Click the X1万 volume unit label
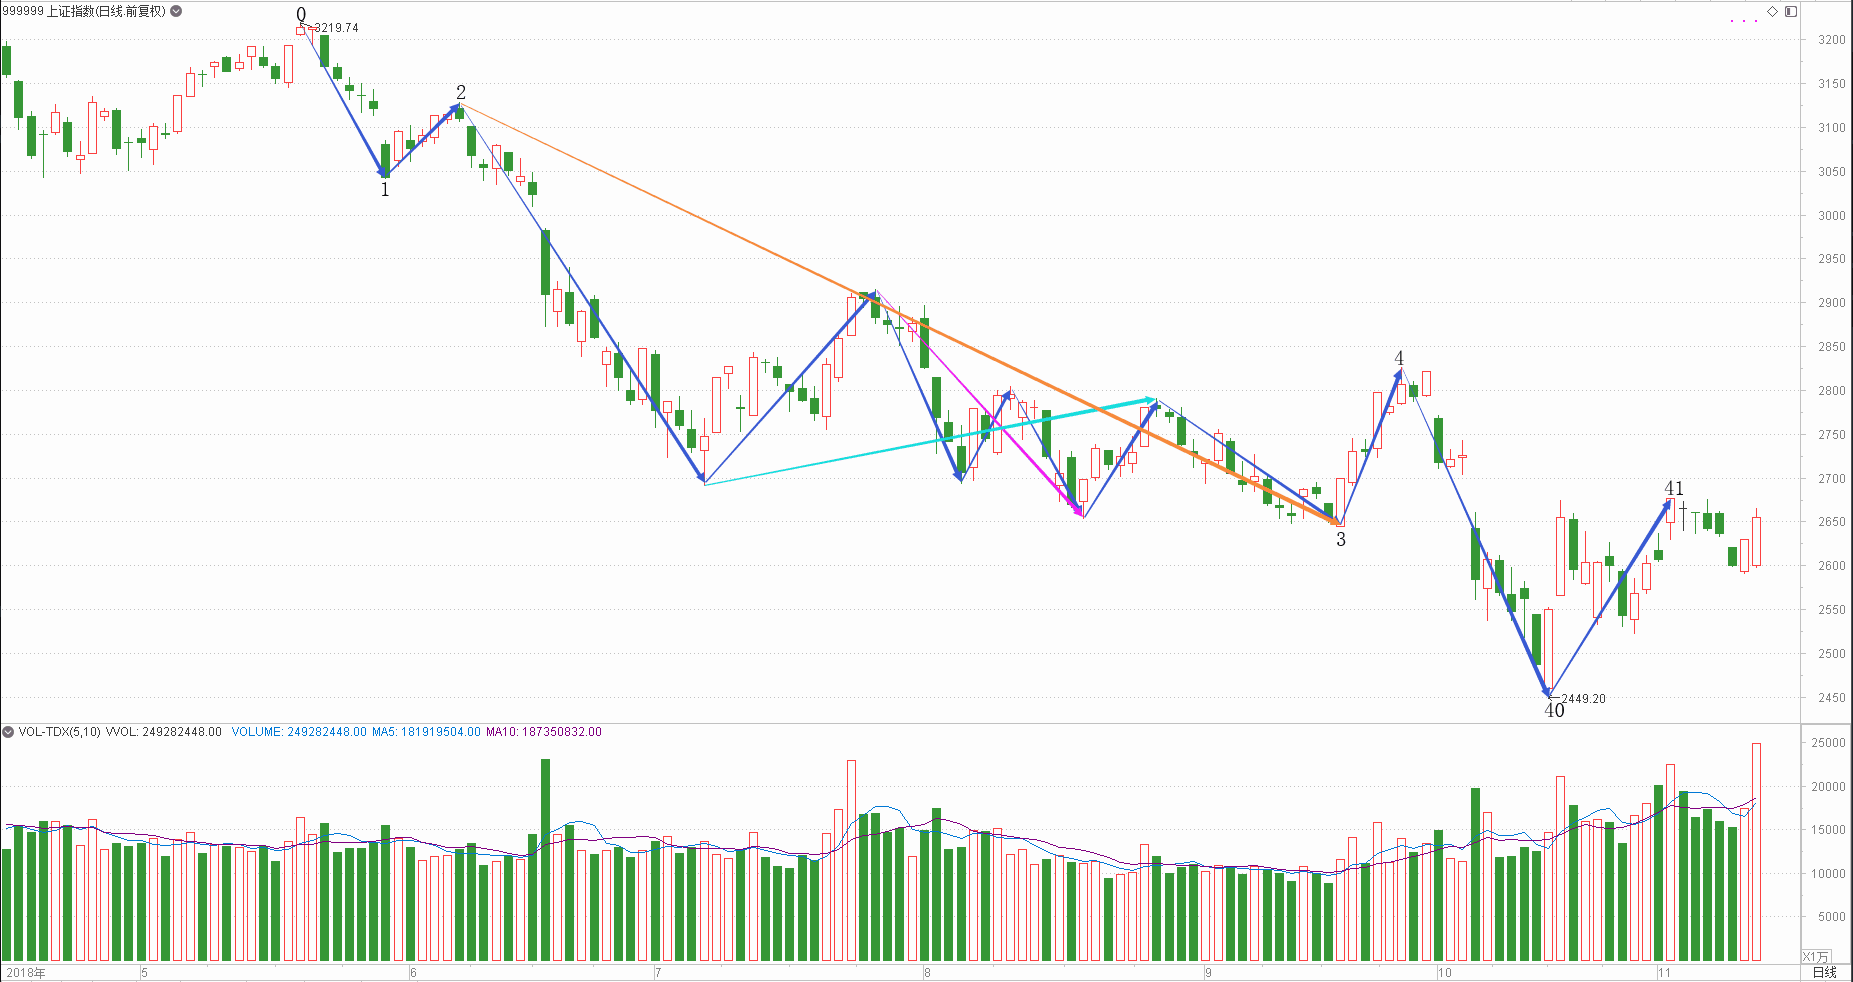This screenshot has width=1853, height=982. (x=1816, y=957)
